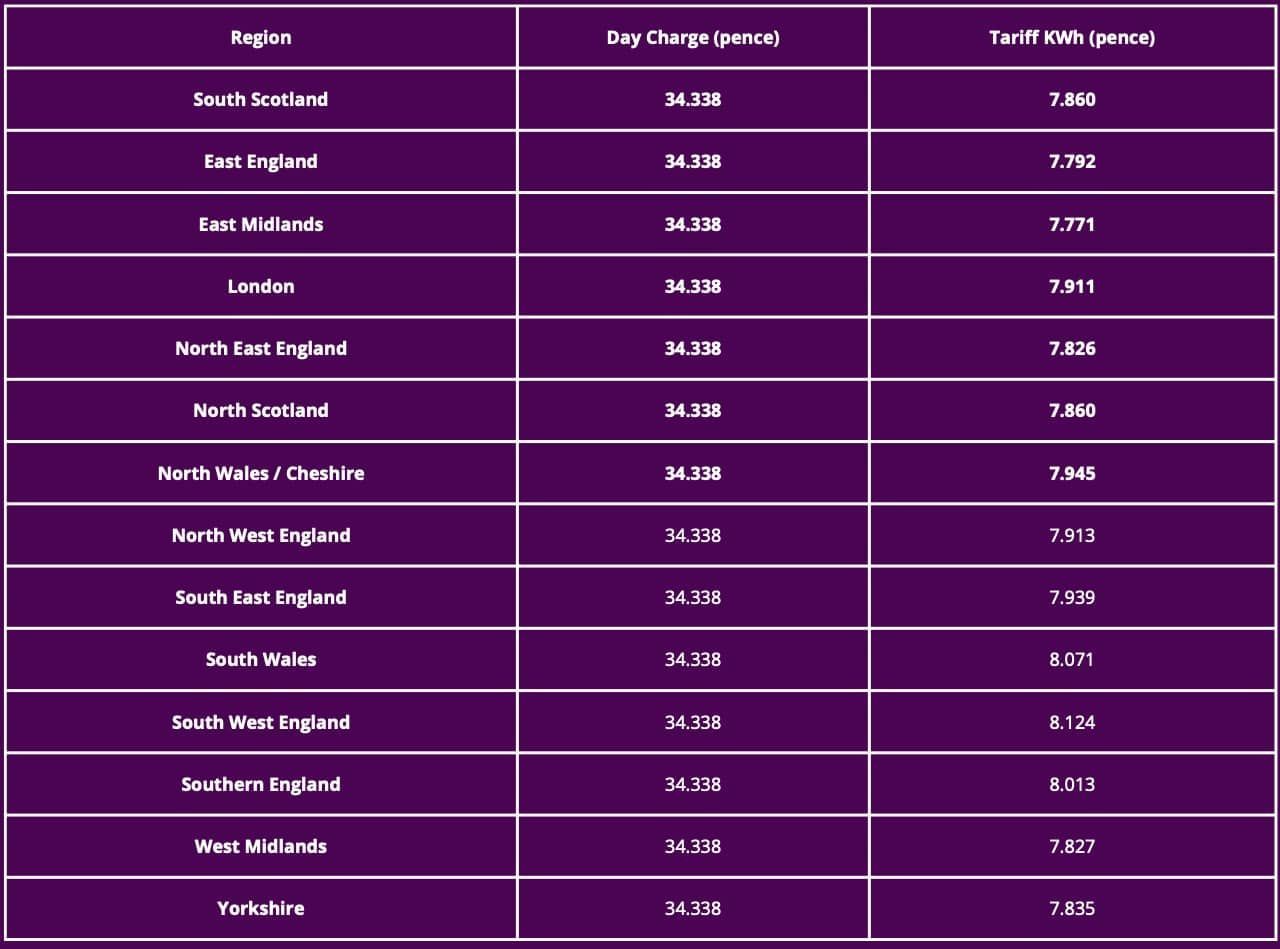
Task: Click the East Midlands tariff value 7.771
Action: pyautogui.click(x=1072, y=224)
